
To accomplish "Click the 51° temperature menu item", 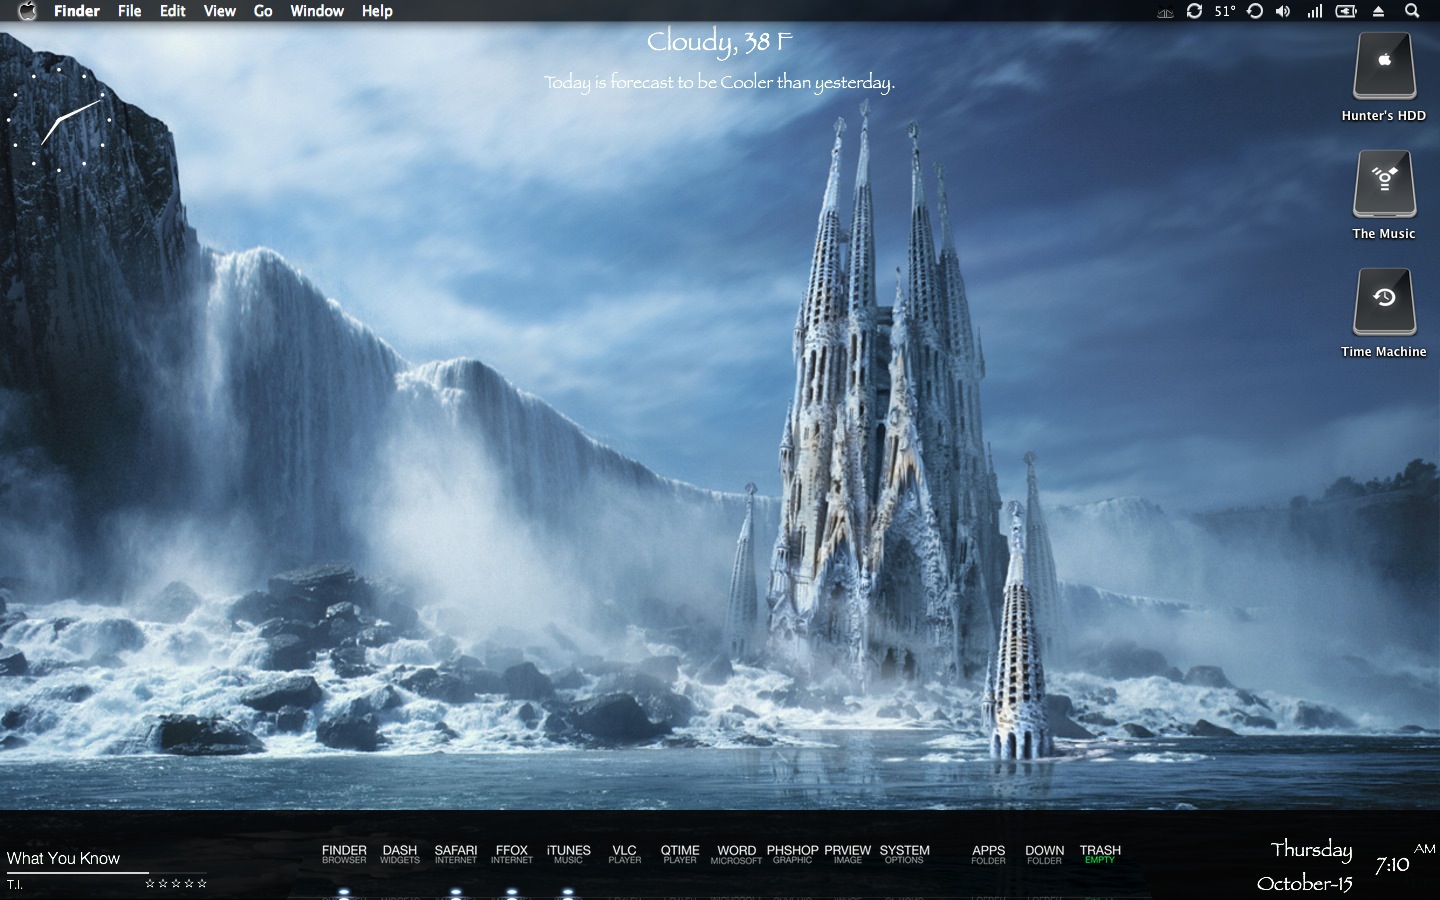I will pyautogui.click(x=1225, y=11).
